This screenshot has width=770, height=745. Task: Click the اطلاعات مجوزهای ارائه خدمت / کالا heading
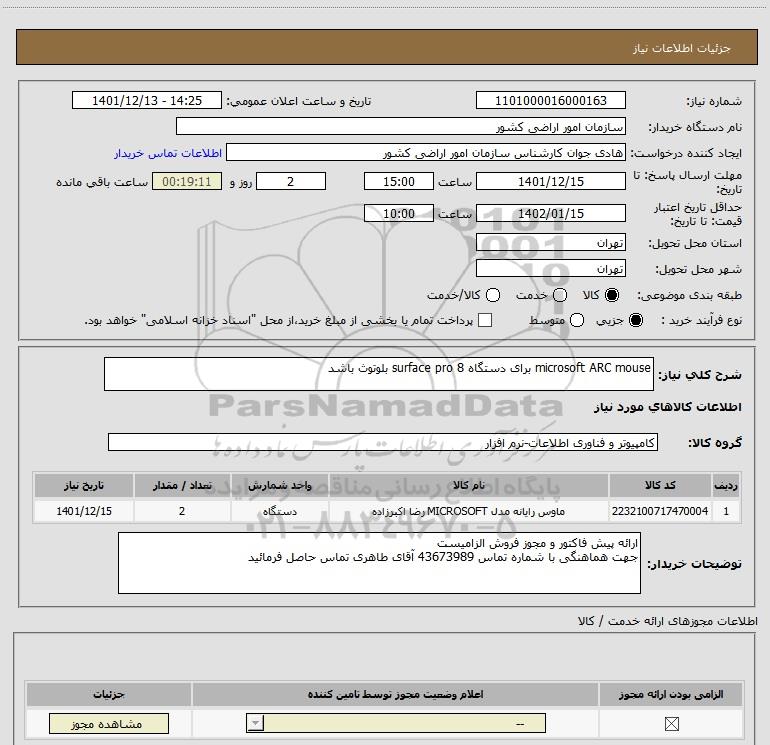coord(667,621)
